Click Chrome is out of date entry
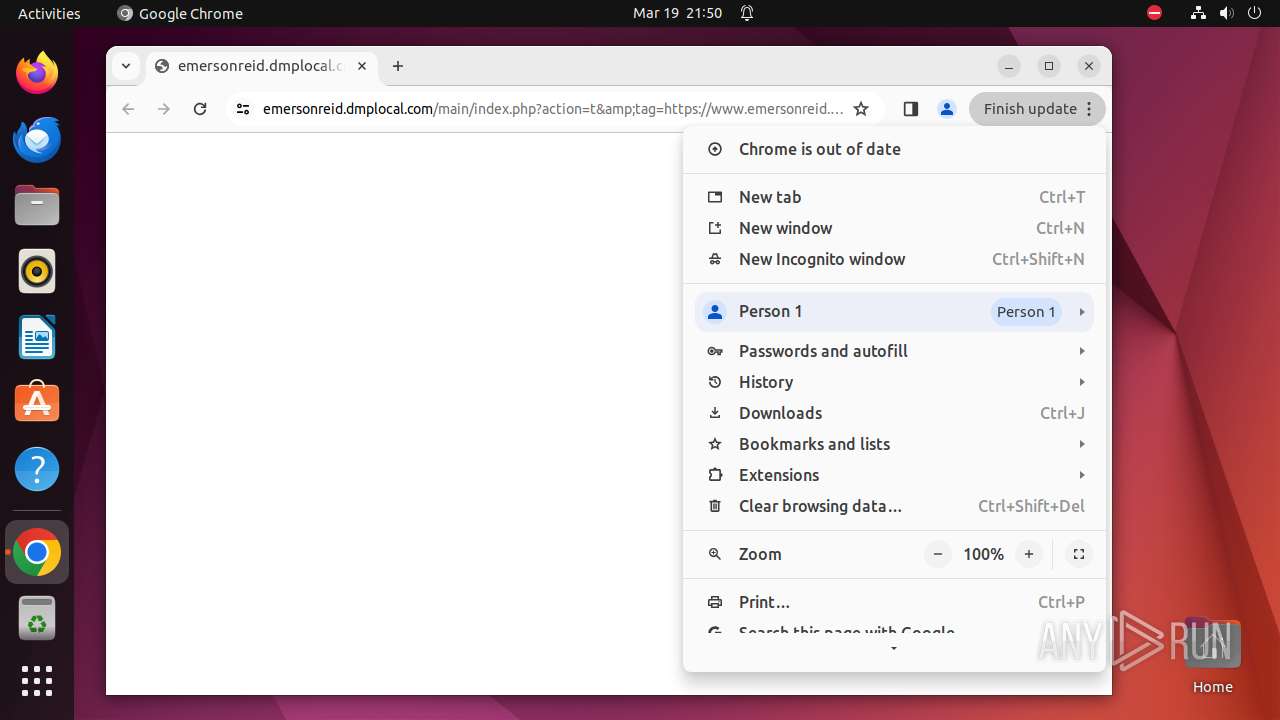Screen dimensions: 1280x720 tap(895, 149)
